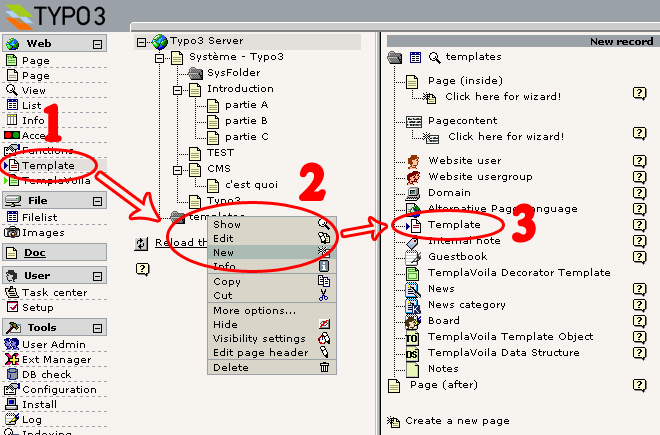The image size is (660, 435).
Task: Click the Ext Manager module icon
Action: point(12,359)
